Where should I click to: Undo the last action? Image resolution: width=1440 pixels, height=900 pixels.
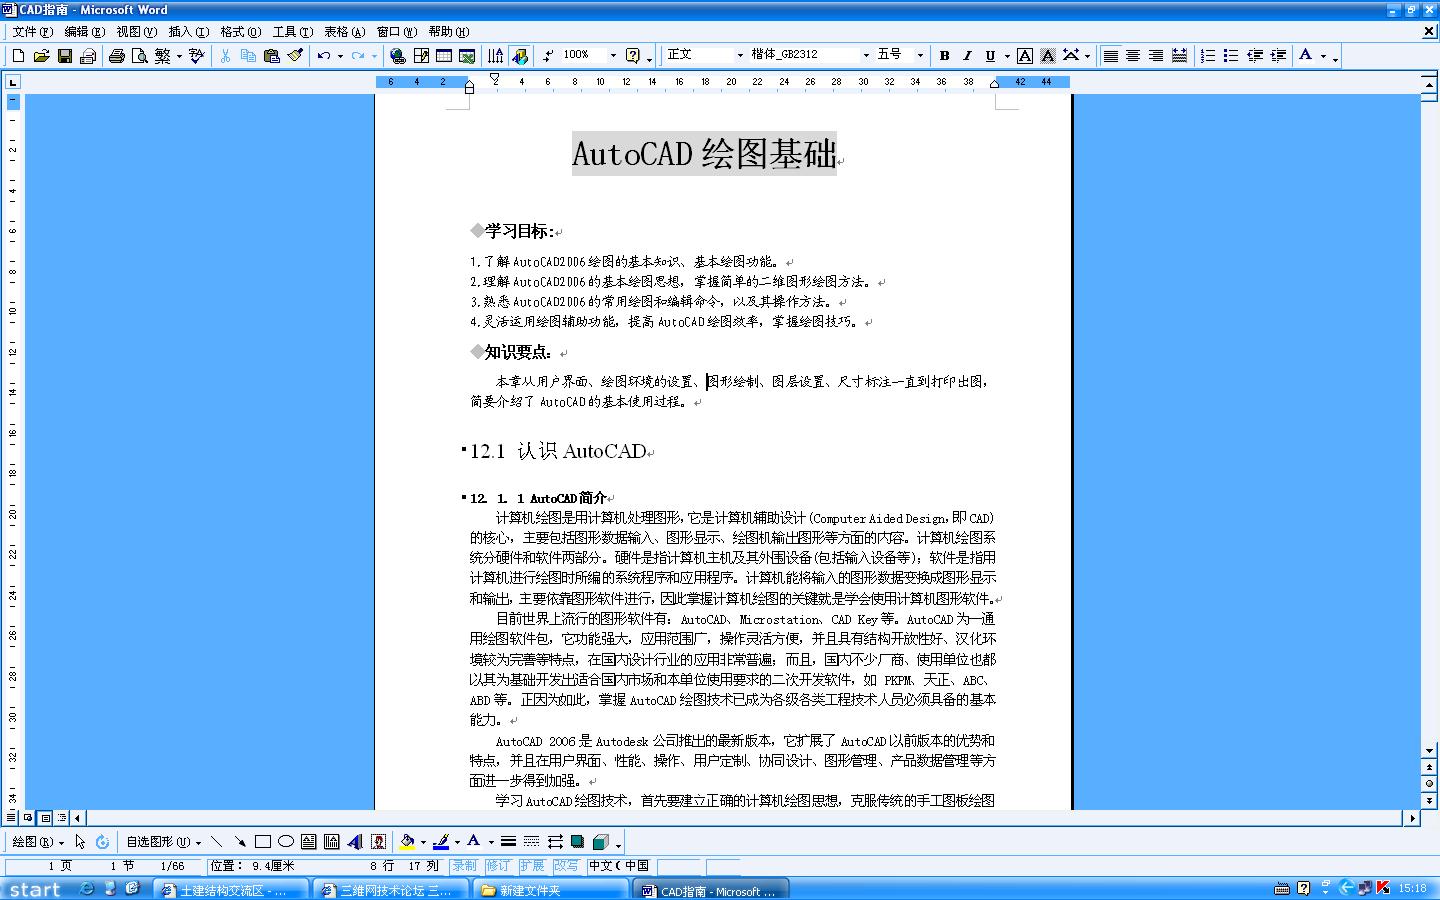(x=323, y=56)
